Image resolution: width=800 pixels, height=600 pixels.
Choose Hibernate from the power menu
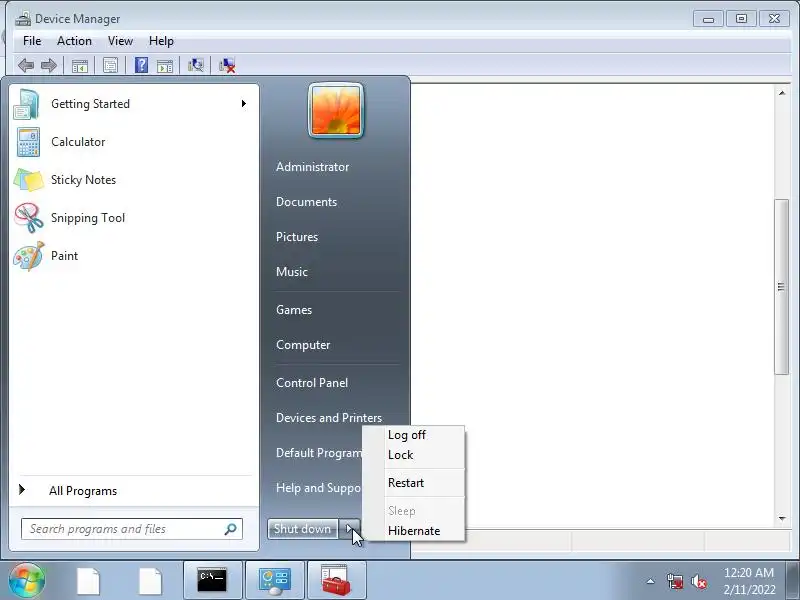pyautogui.click(x=413, y=531)
